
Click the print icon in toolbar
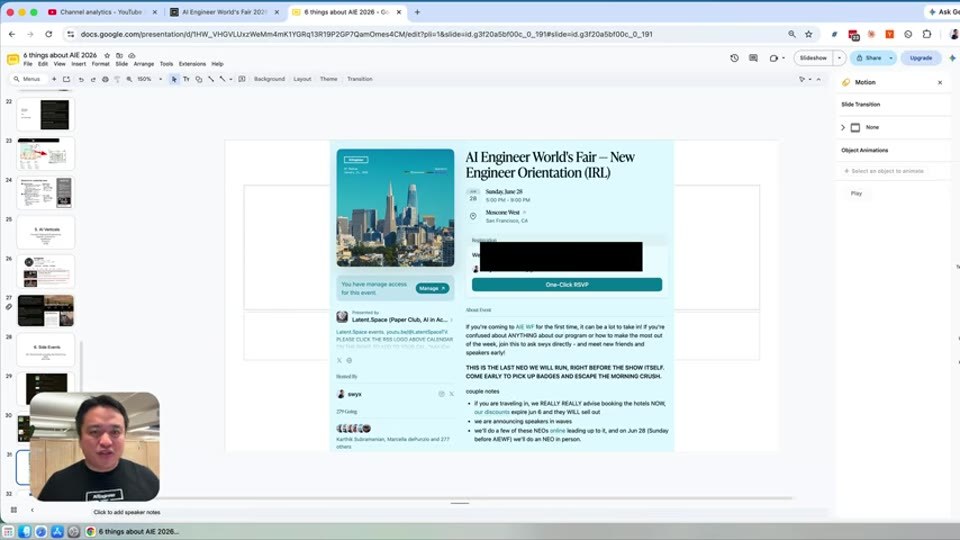click(x=105, y=79)
